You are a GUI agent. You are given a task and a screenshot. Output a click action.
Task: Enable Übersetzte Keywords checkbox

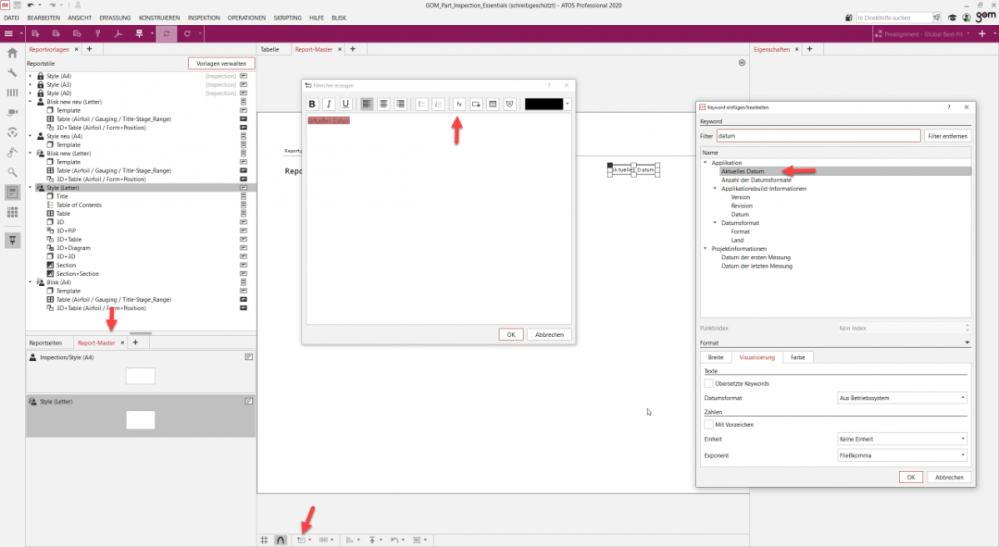708,383
